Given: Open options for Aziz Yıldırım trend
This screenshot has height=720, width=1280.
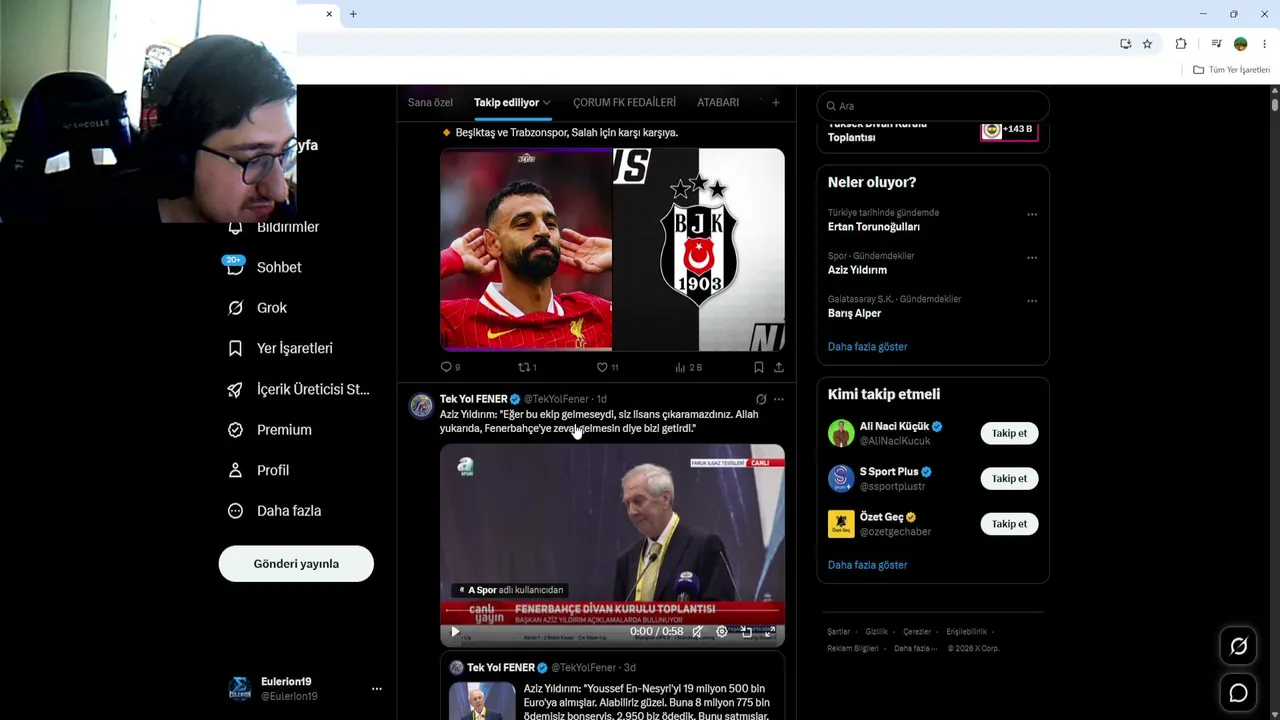Looking at the screenshot, I should [1032, 257].
